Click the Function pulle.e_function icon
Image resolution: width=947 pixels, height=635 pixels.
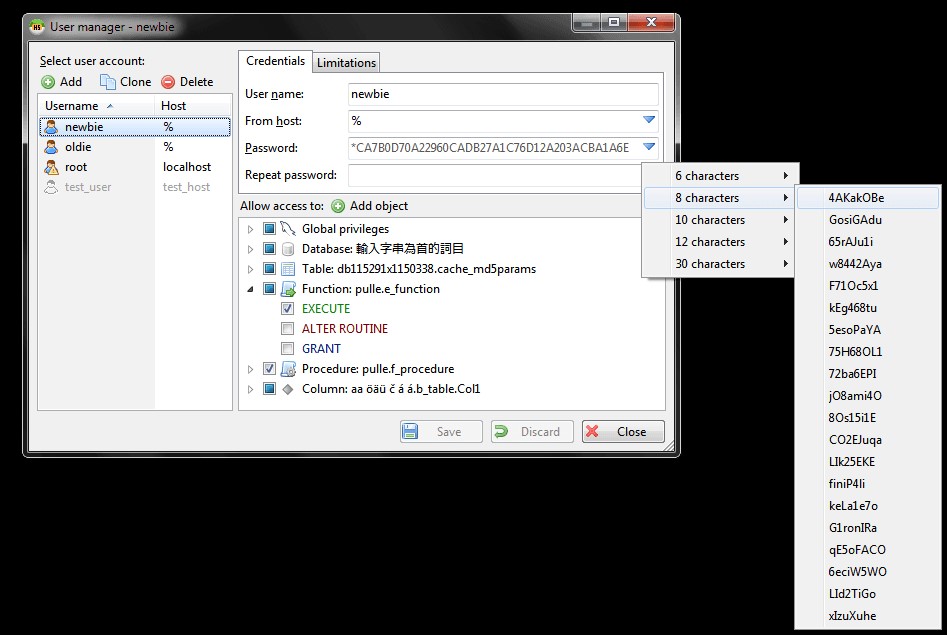(x=288, y=289)
